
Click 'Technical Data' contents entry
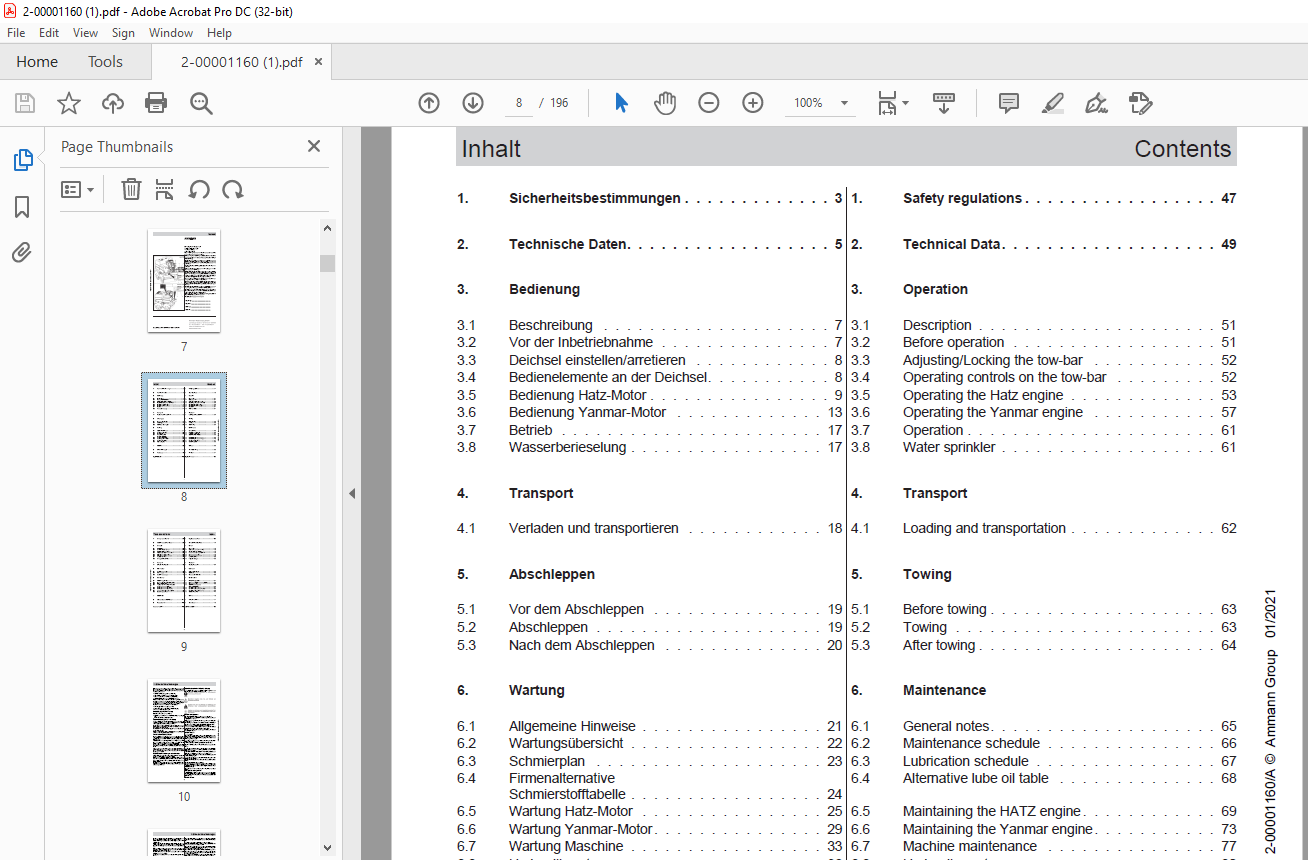[x=952, y=244]
